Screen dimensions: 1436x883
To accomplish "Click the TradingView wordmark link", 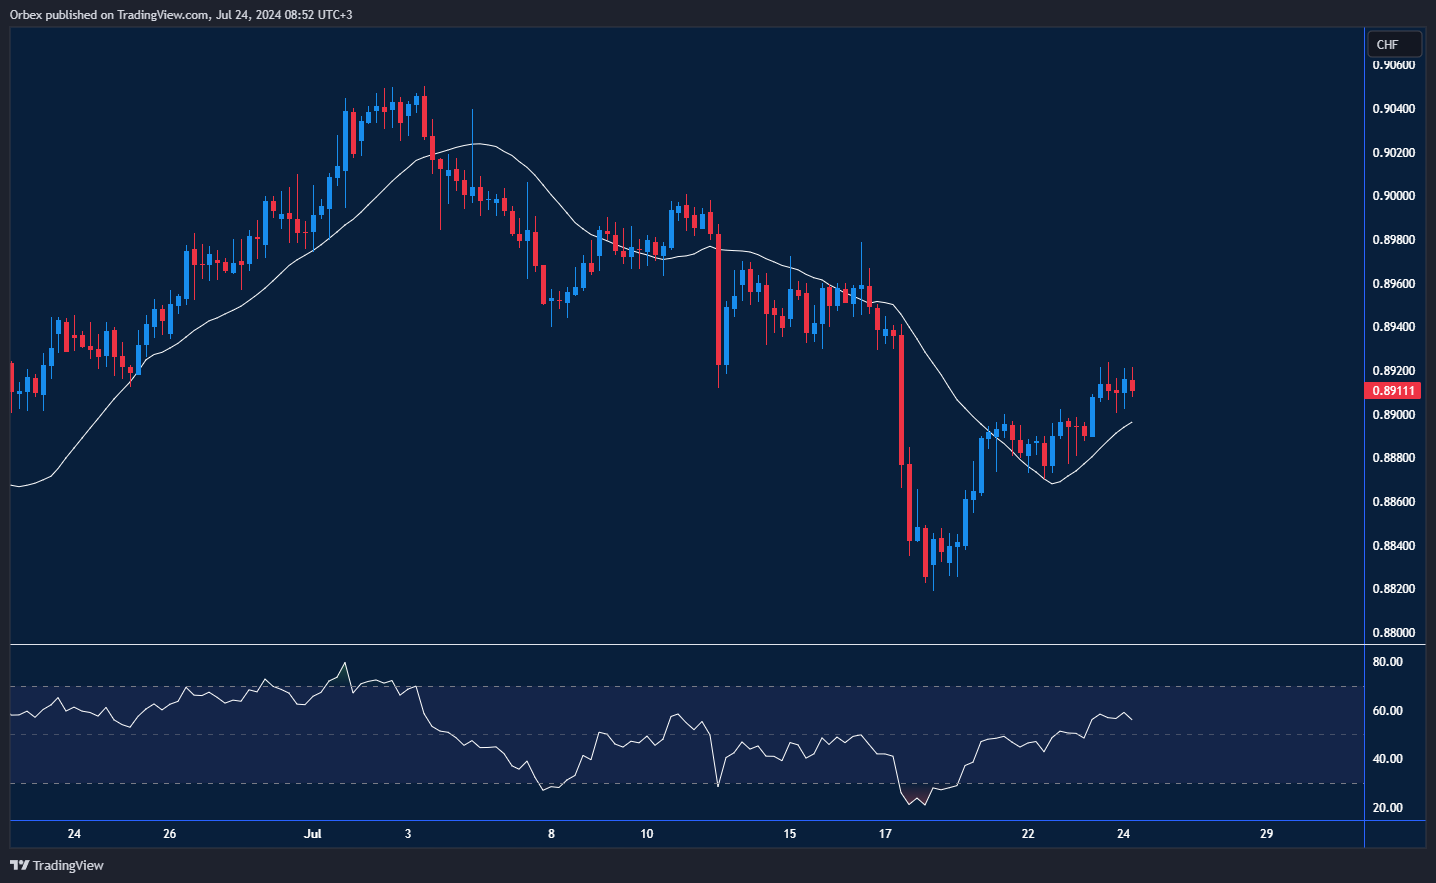I will (66, 865).
